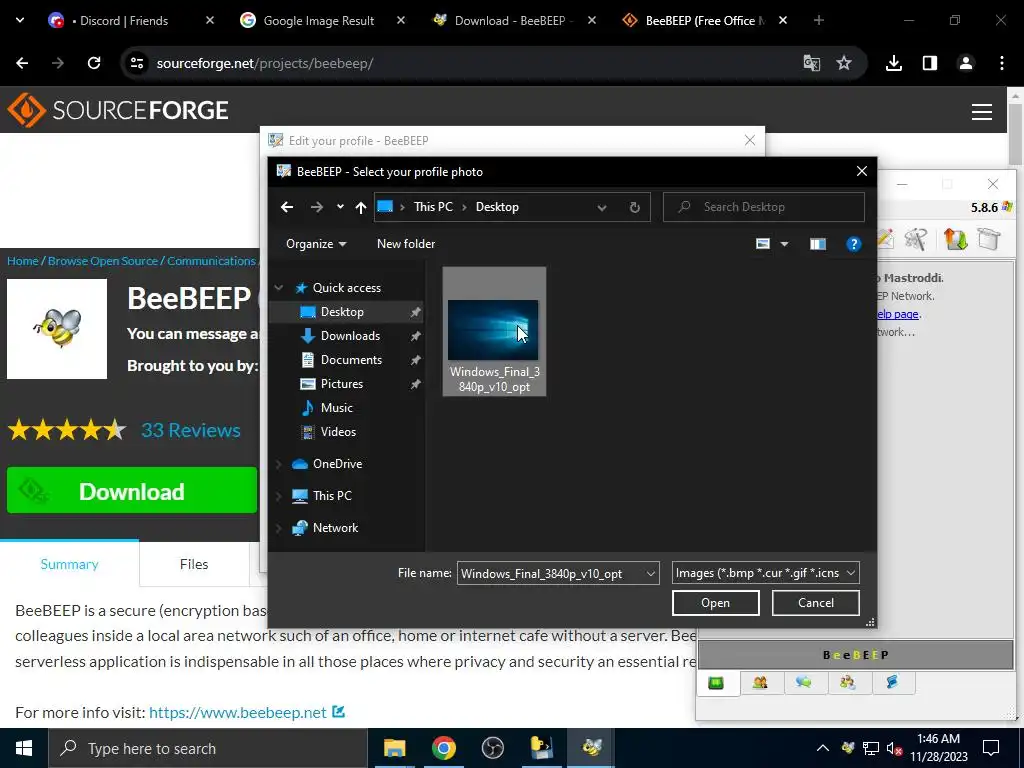Screen dimensions: 1024x768
Task: Click Open to choose the profile photo
Action: 715,603
